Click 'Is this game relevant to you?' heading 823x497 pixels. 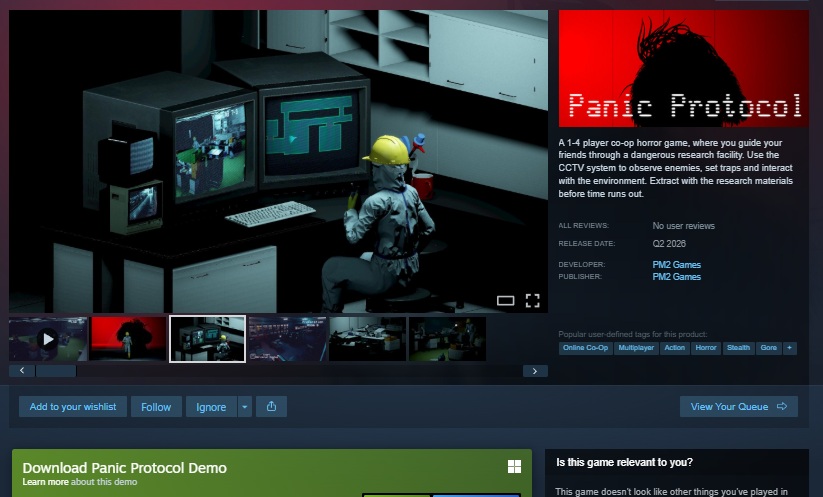[x=625, y=462]
